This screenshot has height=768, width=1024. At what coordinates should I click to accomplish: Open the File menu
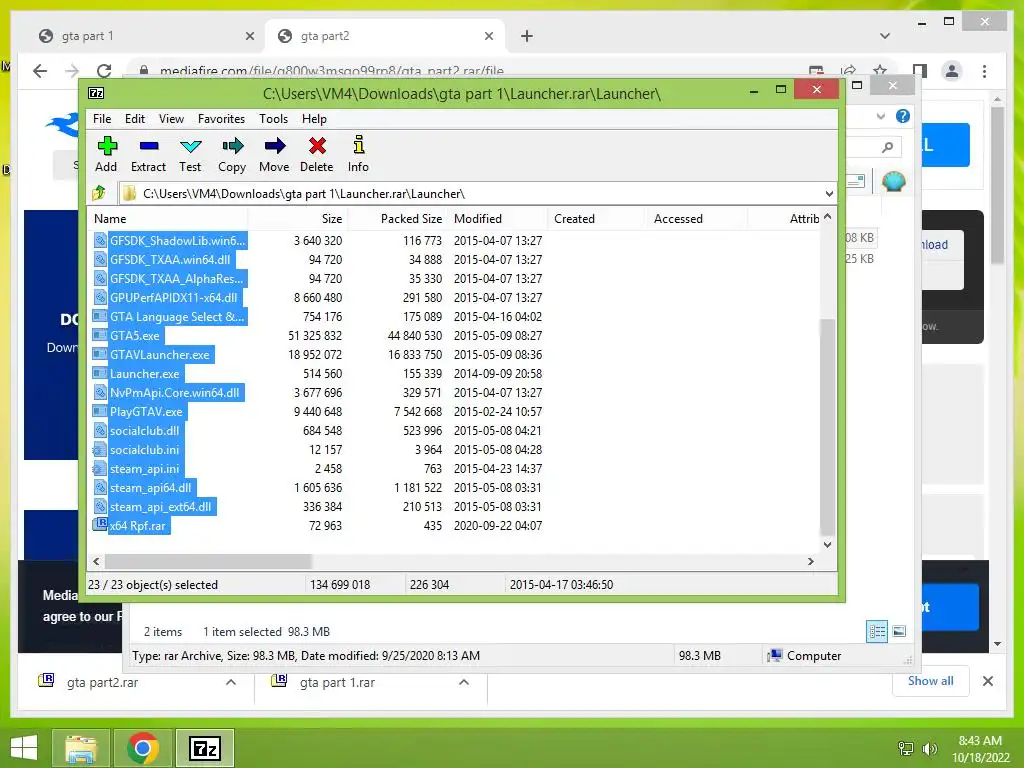click(x=102, y=119)
